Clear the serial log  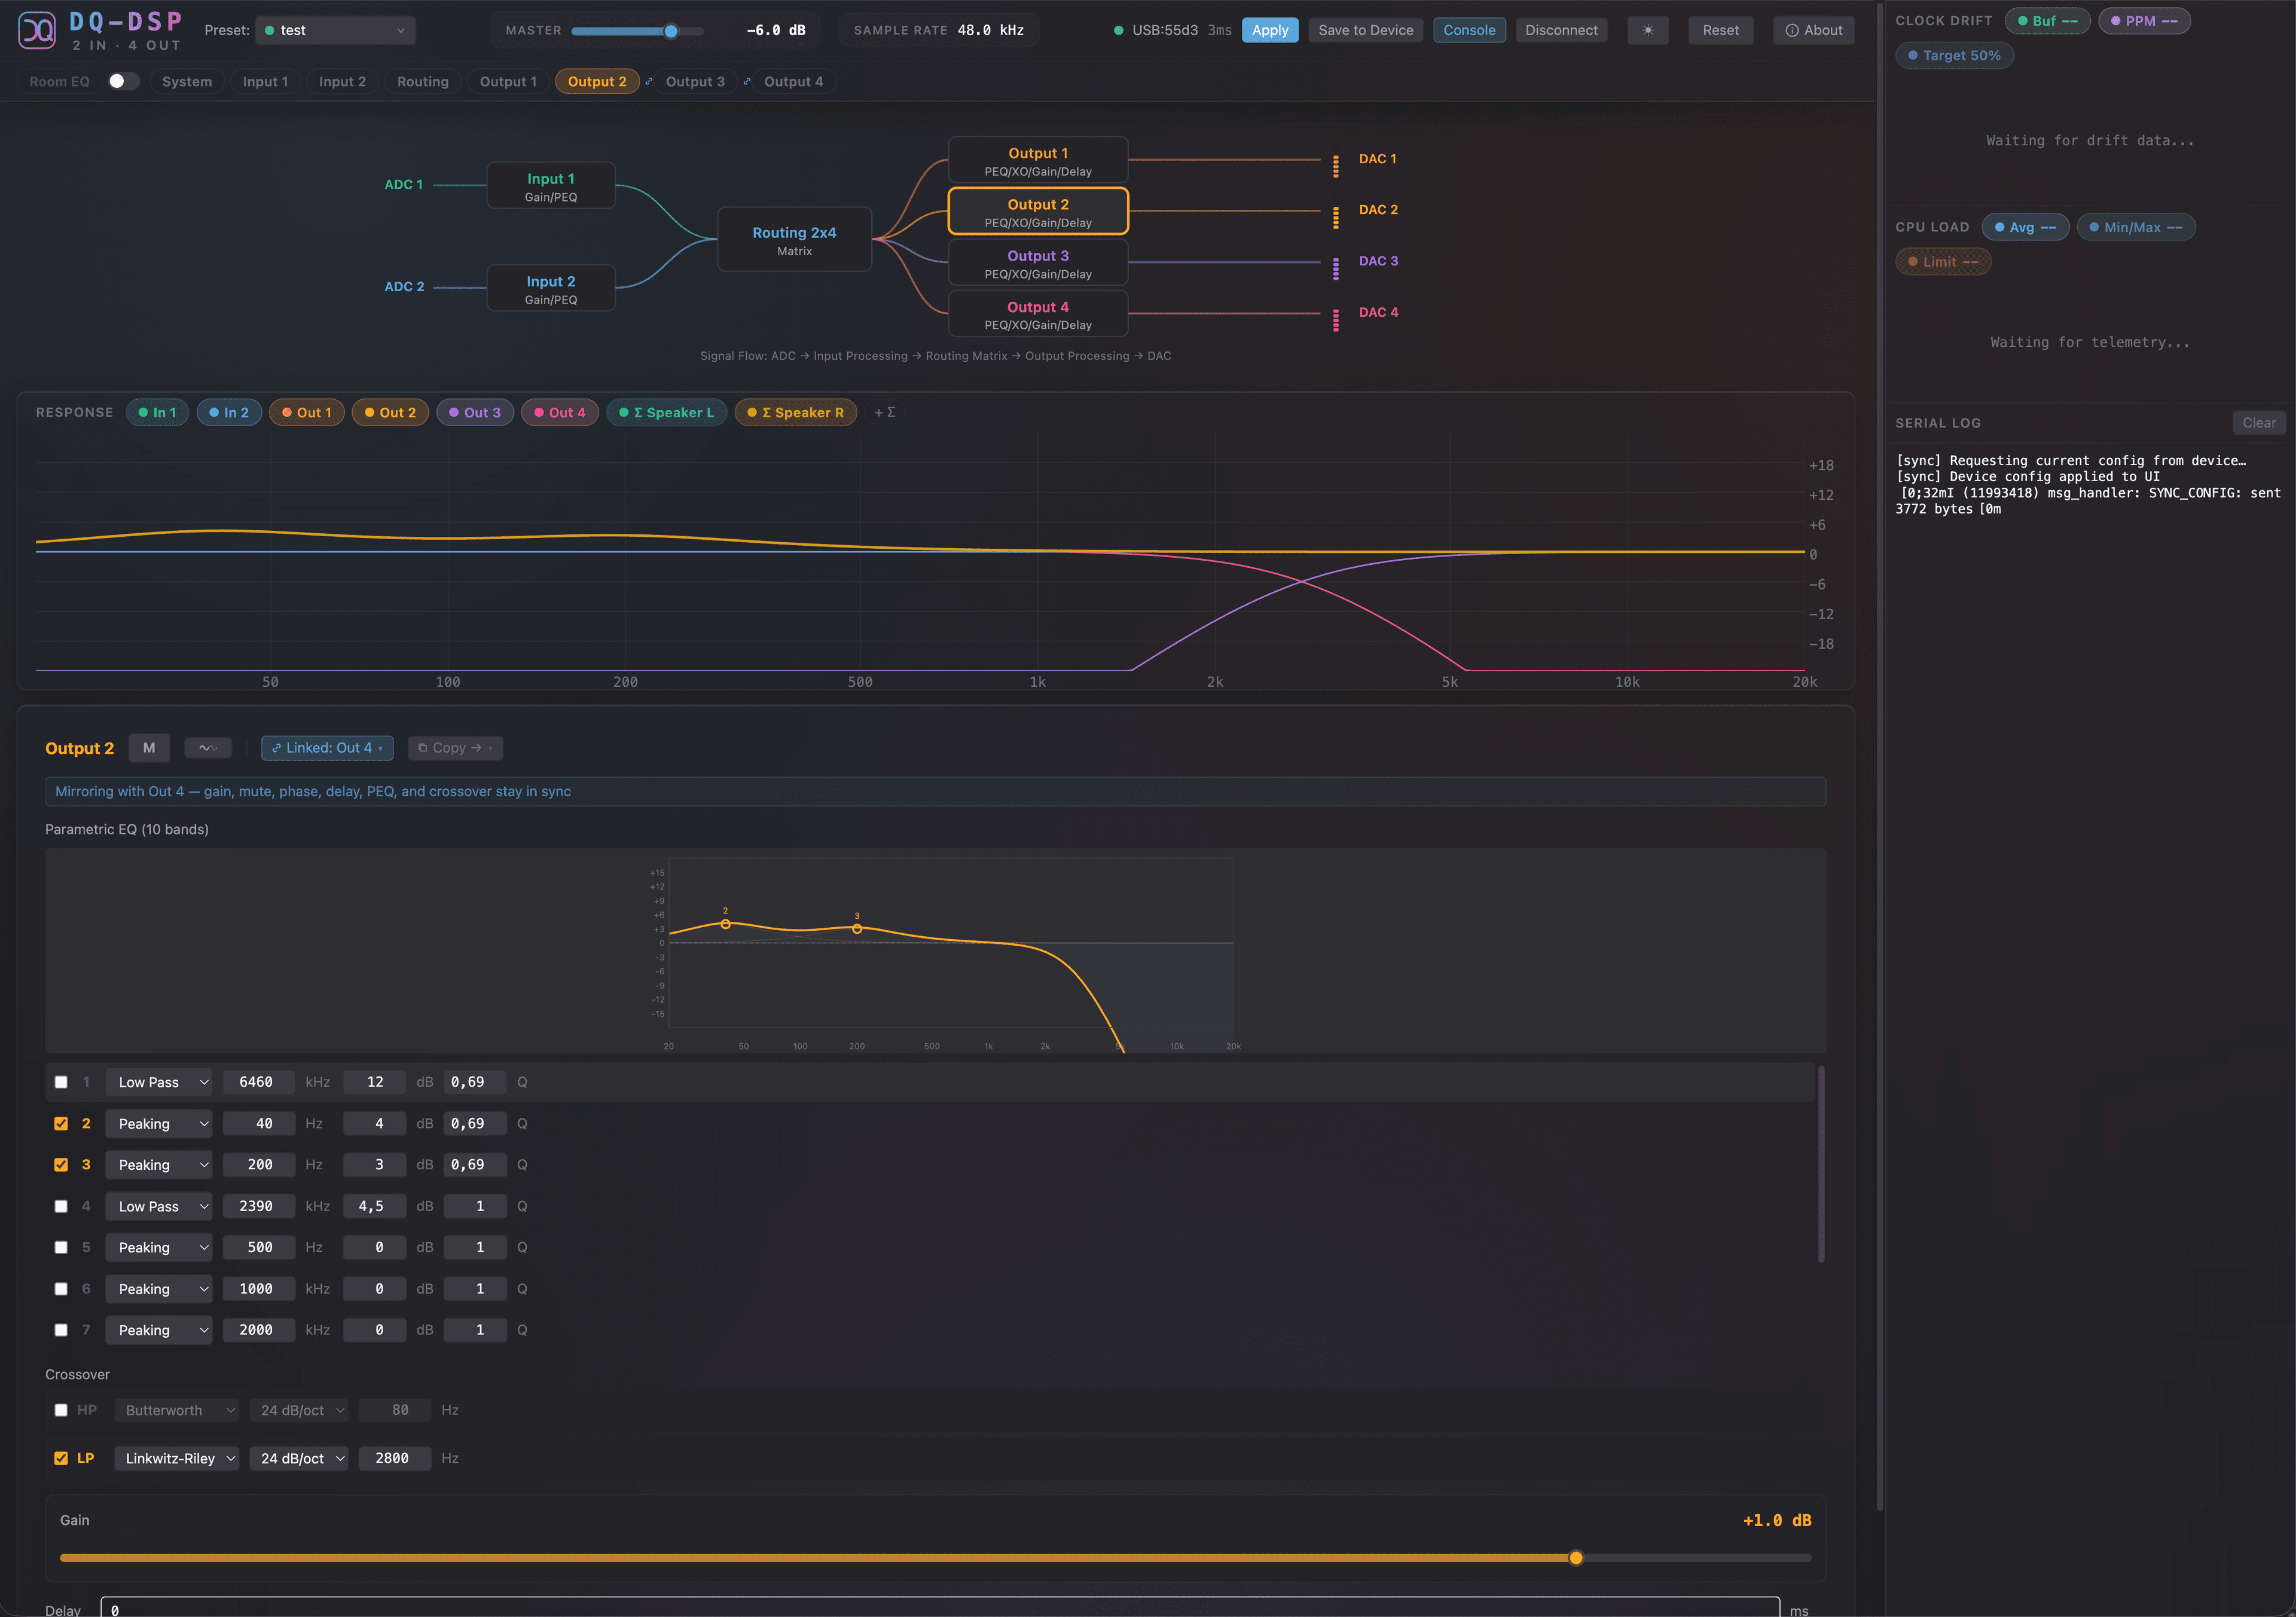tap(2258, 423)
